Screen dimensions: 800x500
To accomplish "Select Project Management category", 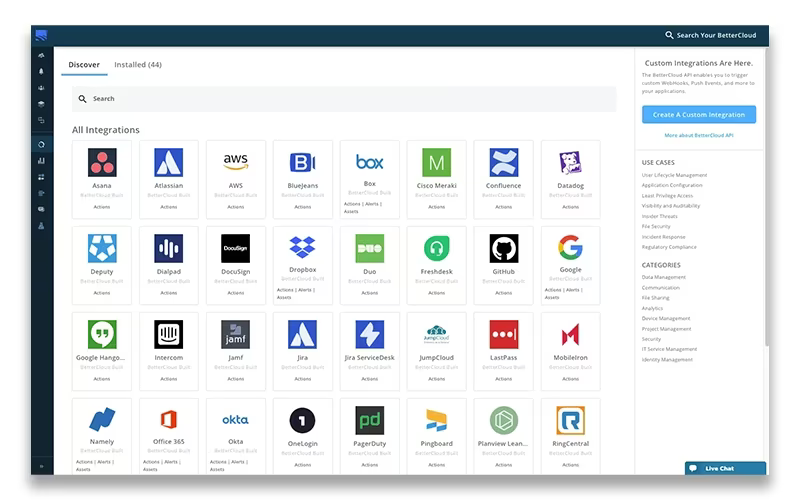I will pyautogui.click(x=666, y=329).
